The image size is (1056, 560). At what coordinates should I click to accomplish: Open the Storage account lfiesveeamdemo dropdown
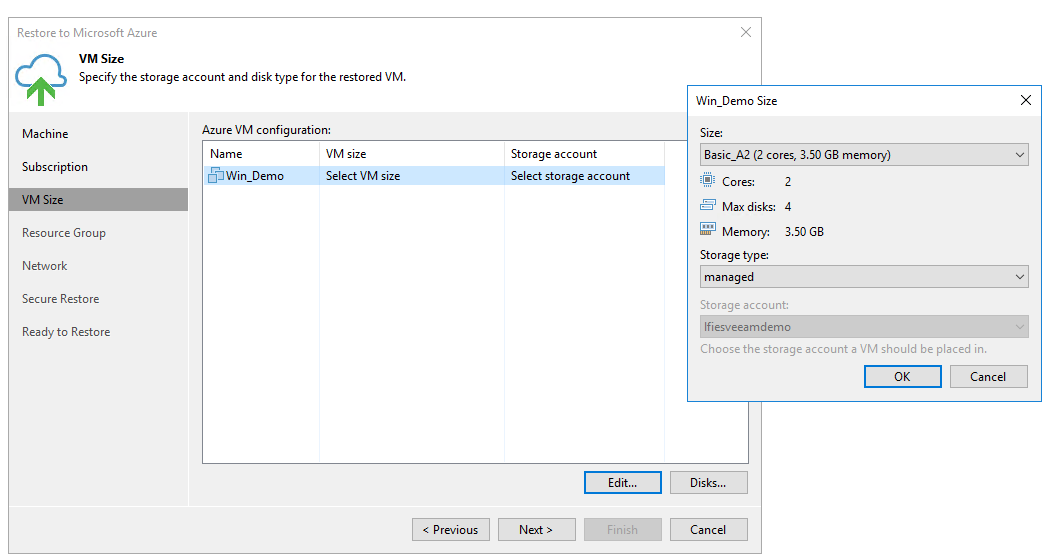pos(864,327)
